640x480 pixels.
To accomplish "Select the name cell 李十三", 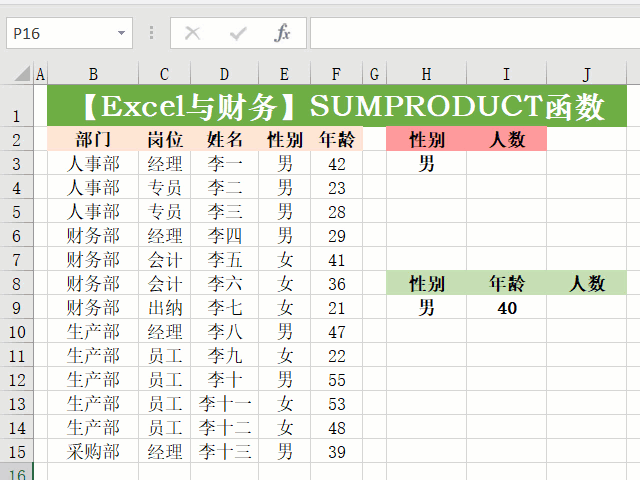I will point(224,451).
